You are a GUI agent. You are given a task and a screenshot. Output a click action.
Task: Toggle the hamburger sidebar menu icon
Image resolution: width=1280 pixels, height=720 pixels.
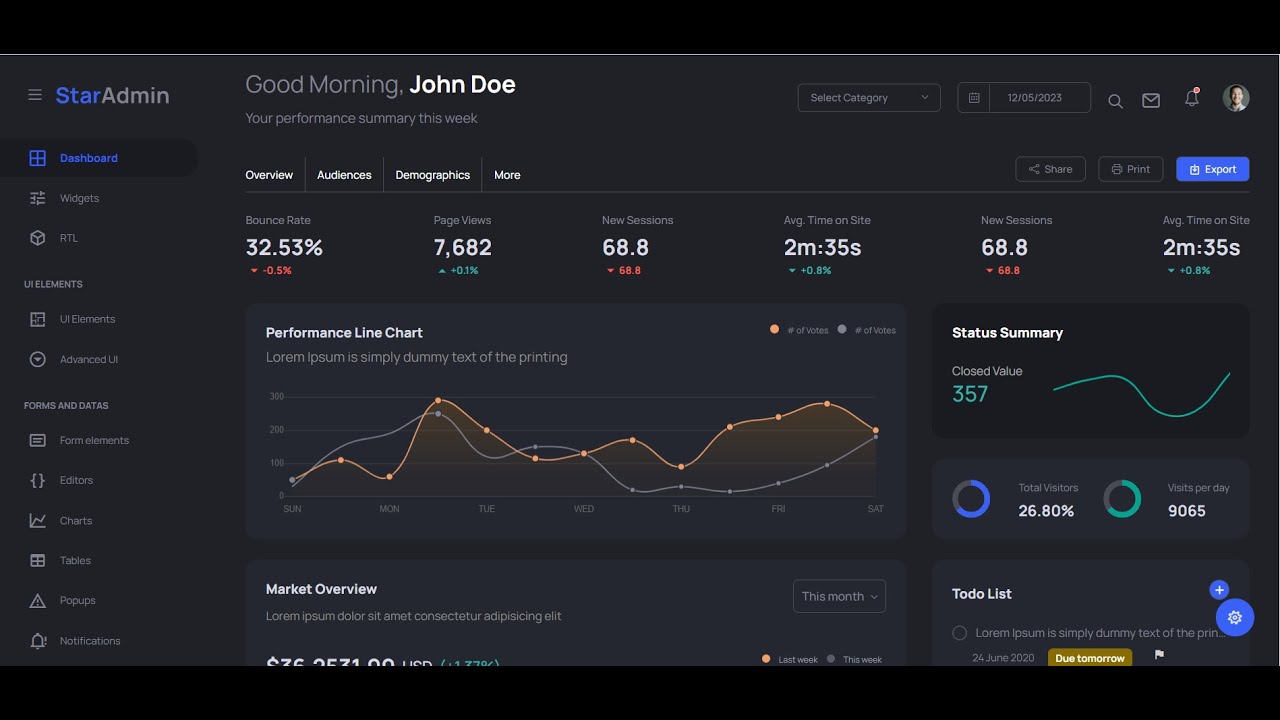click(35, 95)
